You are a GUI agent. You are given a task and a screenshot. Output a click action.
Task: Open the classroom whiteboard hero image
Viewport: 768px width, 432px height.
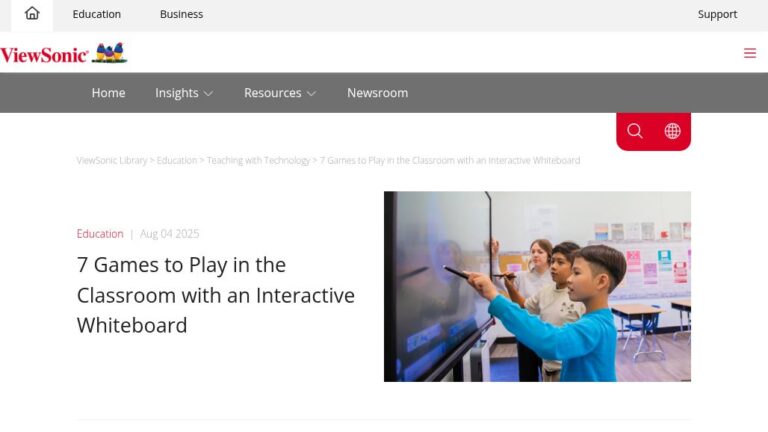coord(537,287)
